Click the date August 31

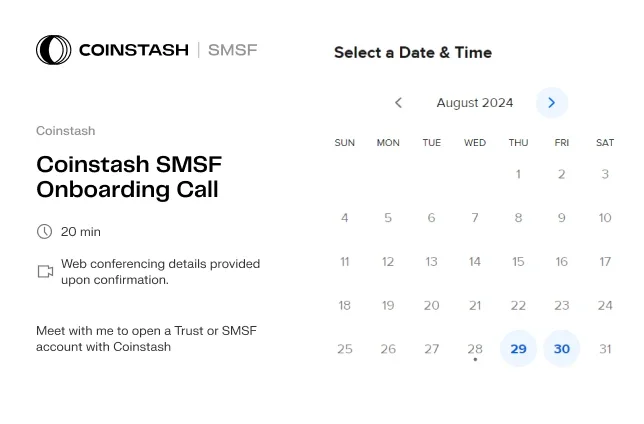click(605, 349)
